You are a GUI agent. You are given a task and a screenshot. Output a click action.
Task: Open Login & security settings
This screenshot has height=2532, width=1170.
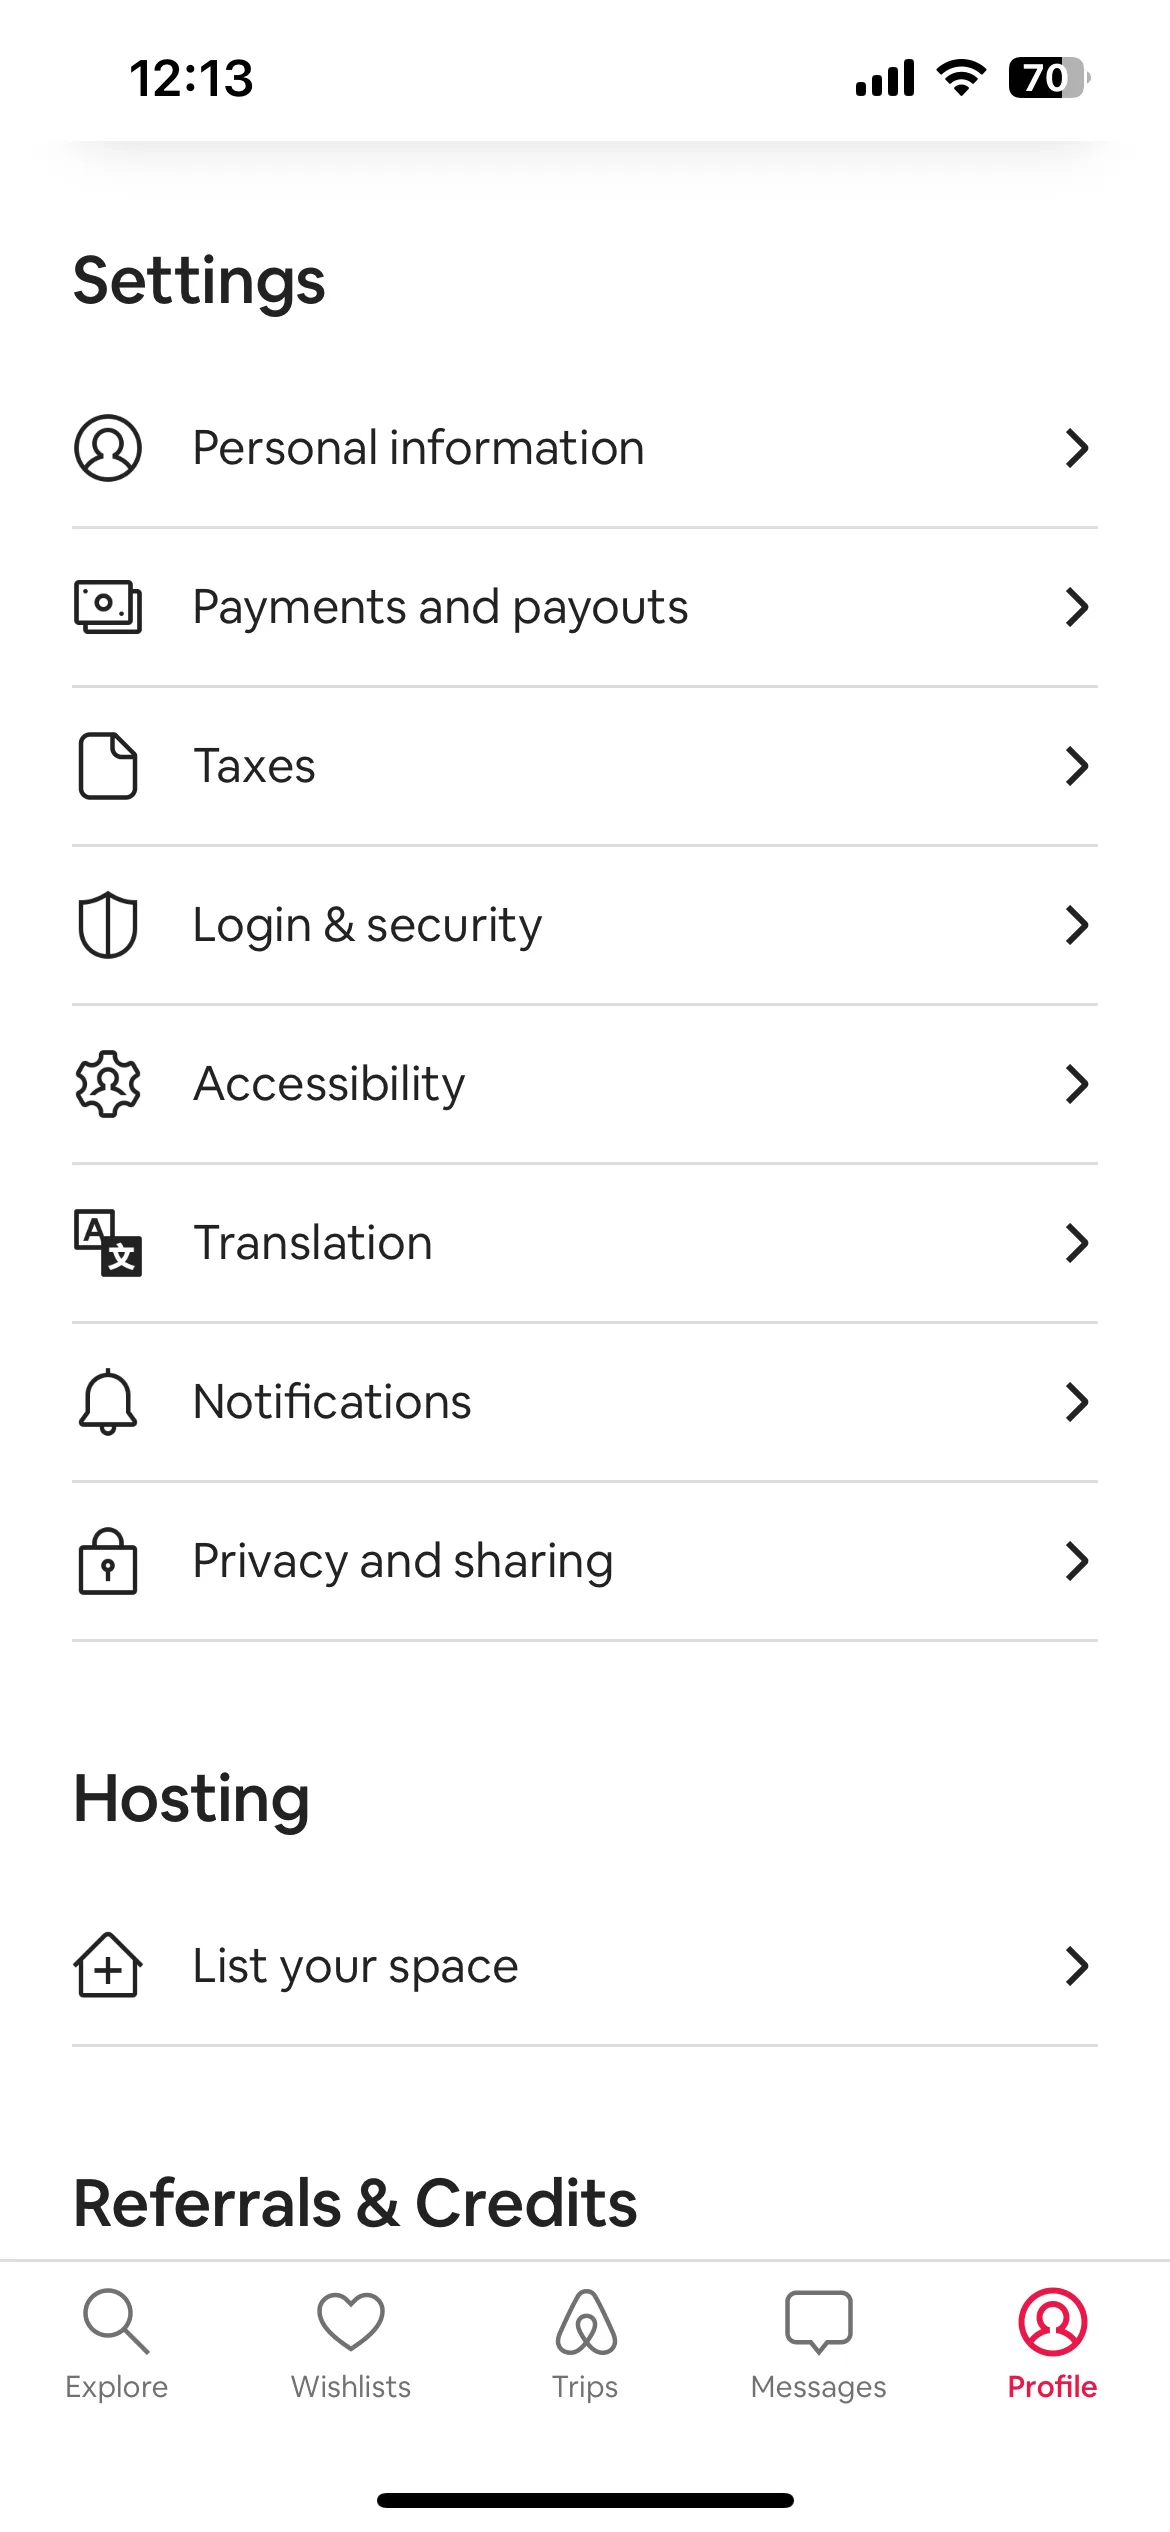click(x=585, y=925)
